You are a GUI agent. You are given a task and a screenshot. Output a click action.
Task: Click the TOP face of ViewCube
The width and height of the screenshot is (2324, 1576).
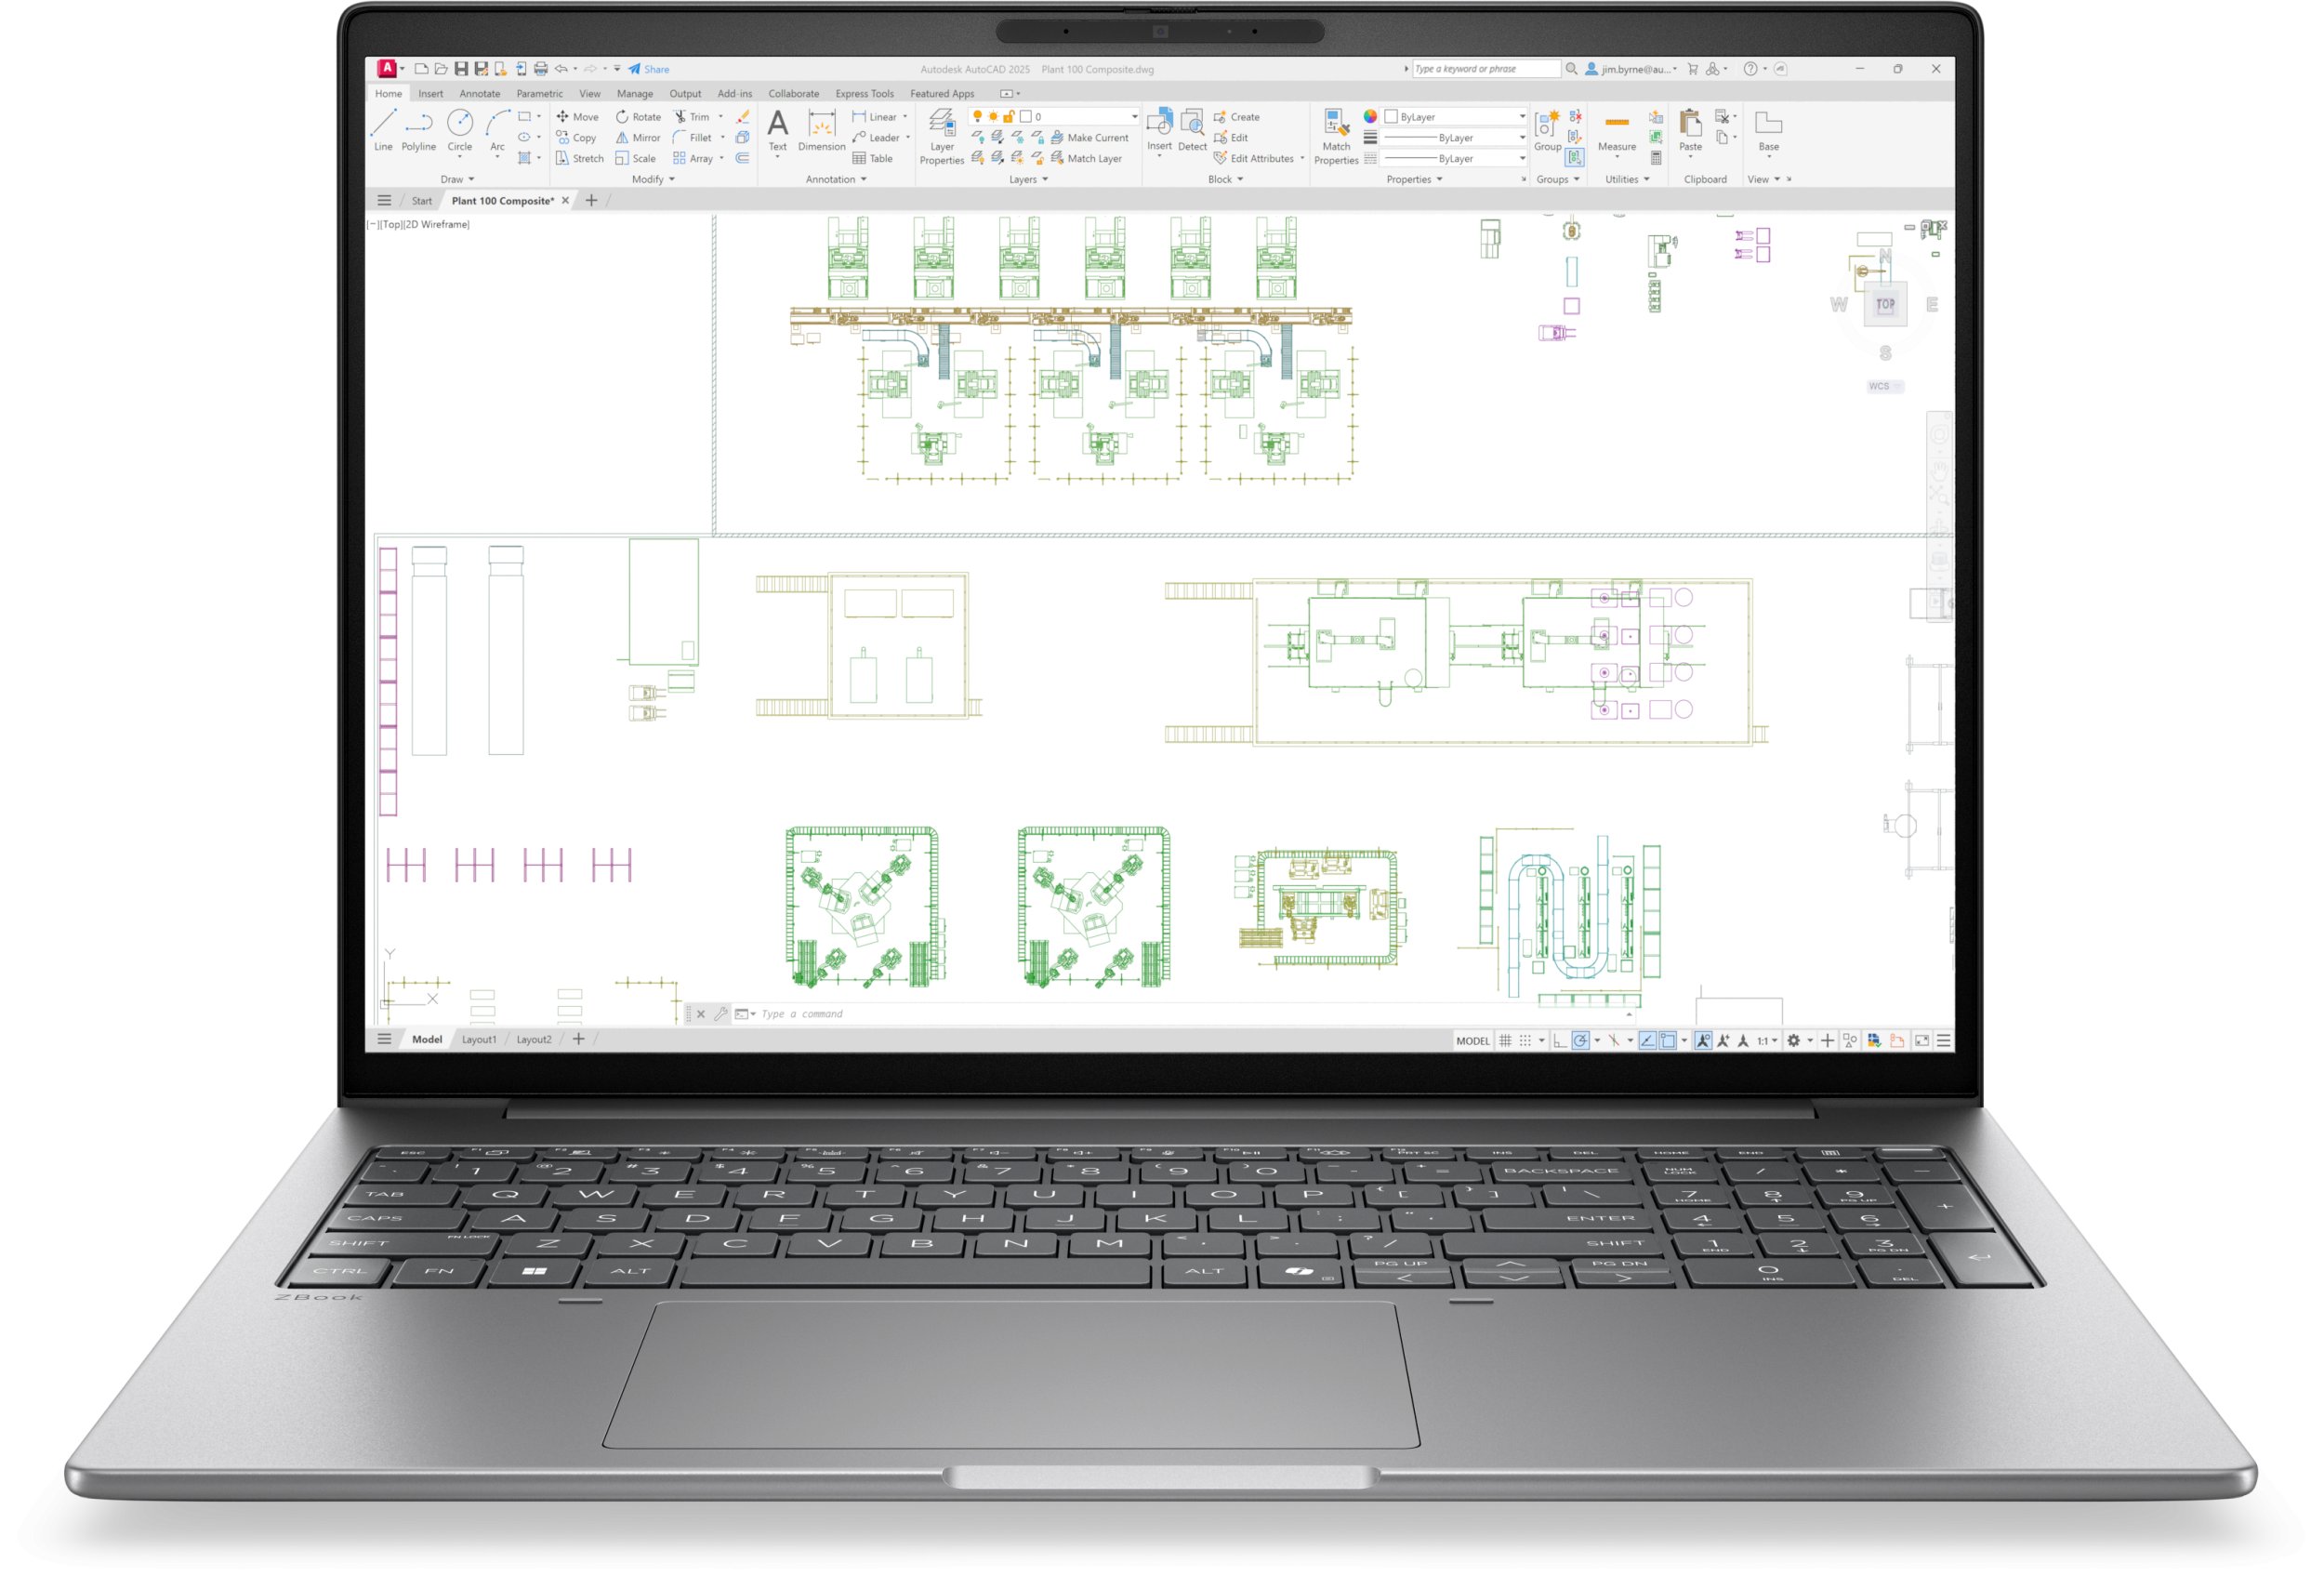tap(1885, 304)
